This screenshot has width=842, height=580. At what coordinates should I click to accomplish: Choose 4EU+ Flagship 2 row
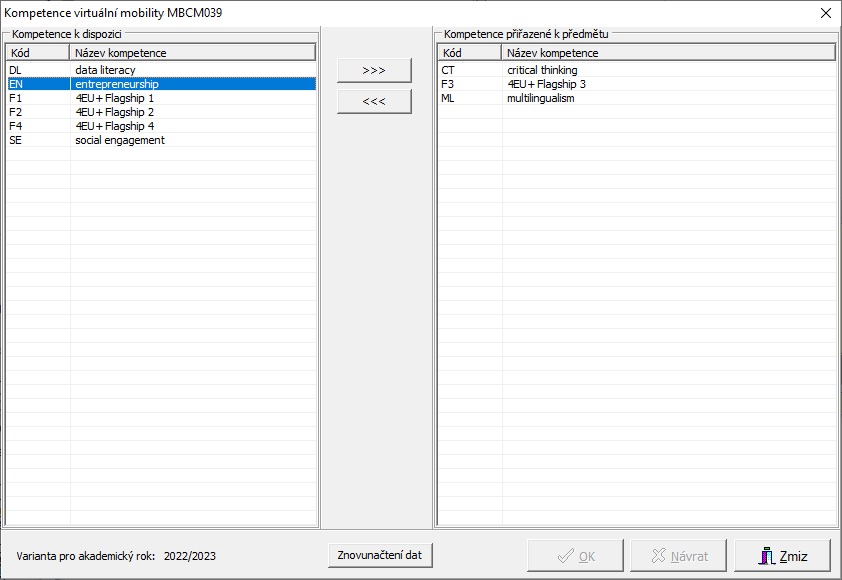point(114,112)
